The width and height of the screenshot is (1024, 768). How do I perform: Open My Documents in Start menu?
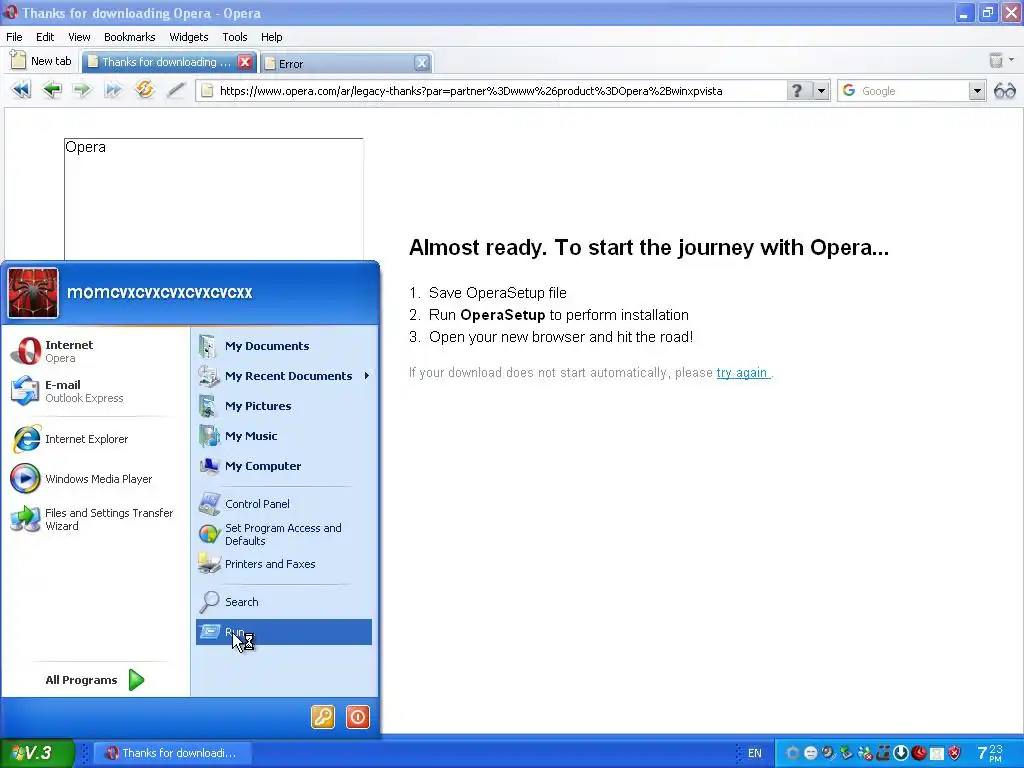(284, 345)
